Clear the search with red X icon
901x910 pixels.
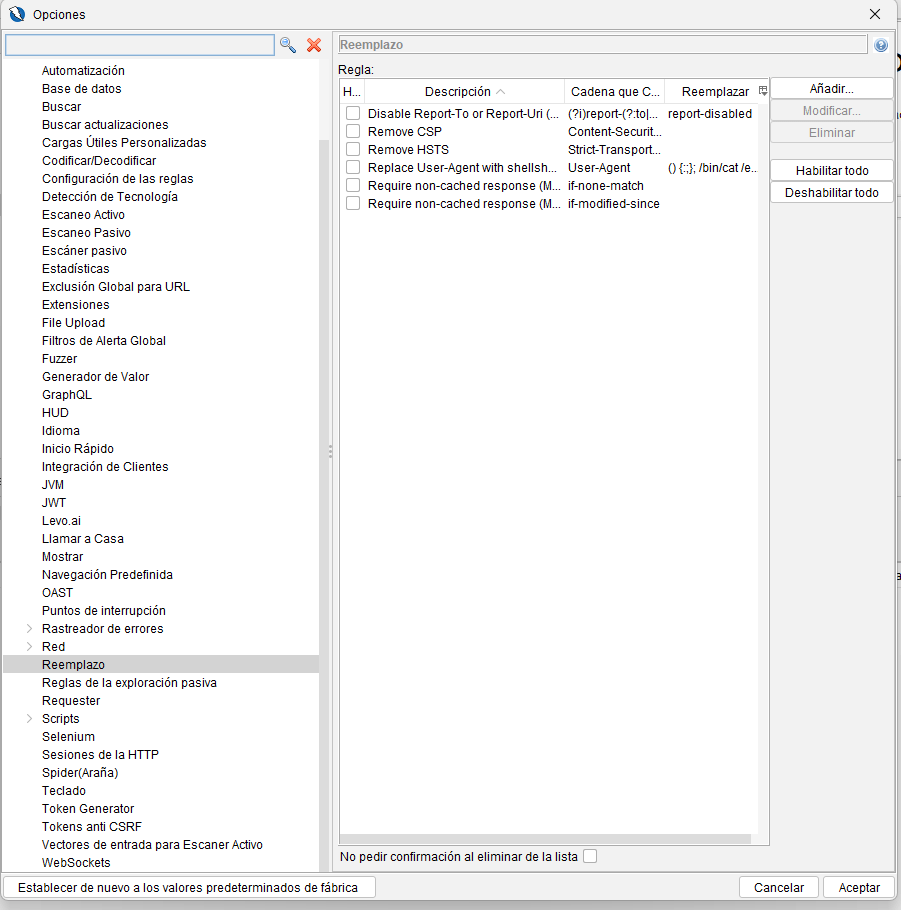coord(314,45)
